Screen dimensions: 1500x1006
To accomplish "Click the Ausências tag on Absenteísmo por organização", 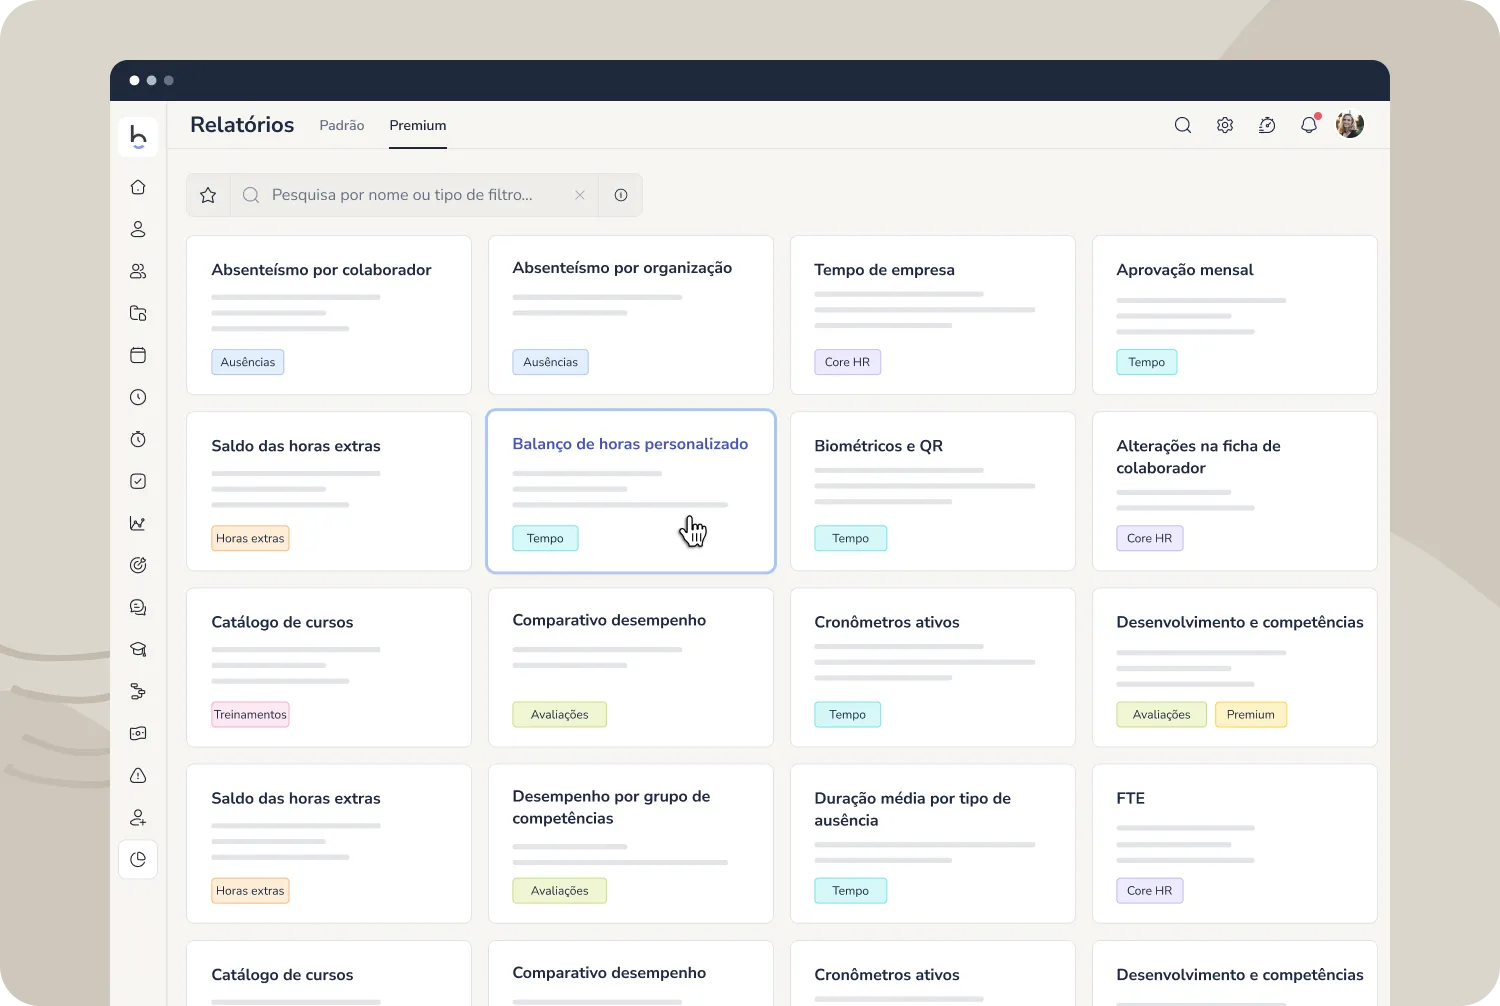I will (x=551, y=362).
